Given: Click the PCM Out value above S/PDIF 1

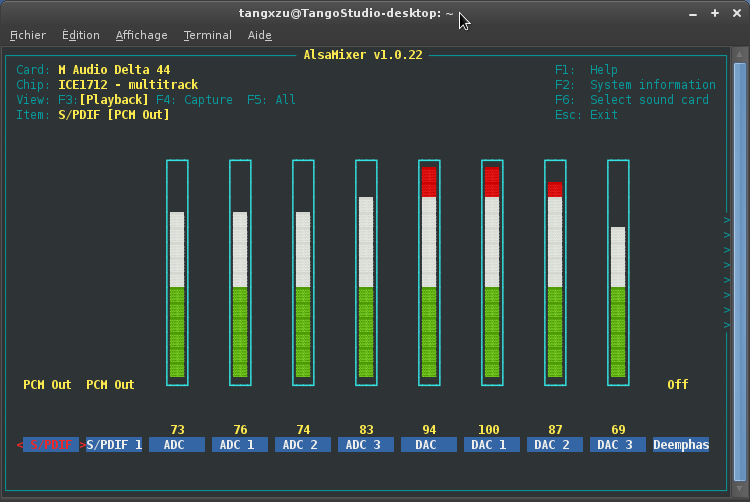Looking at the screenshot, I should [x=110, y=385].
